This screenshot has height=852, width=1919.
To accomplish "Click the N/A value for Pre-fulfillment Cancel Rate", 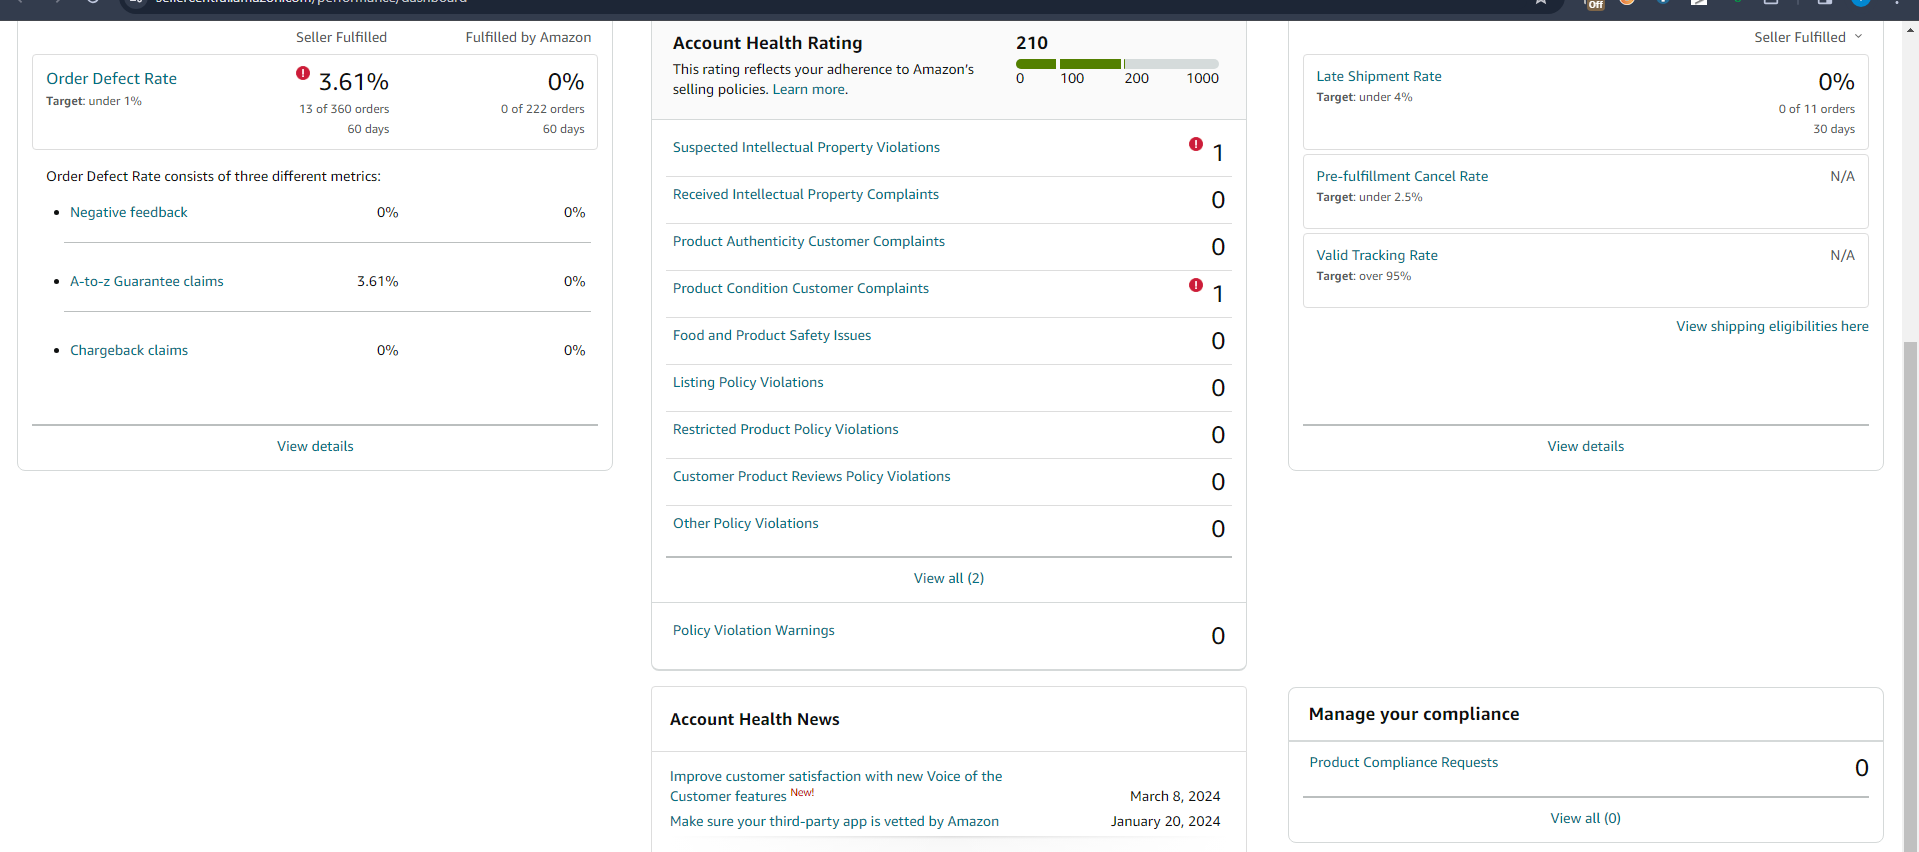I will [x=1843, y=176].
